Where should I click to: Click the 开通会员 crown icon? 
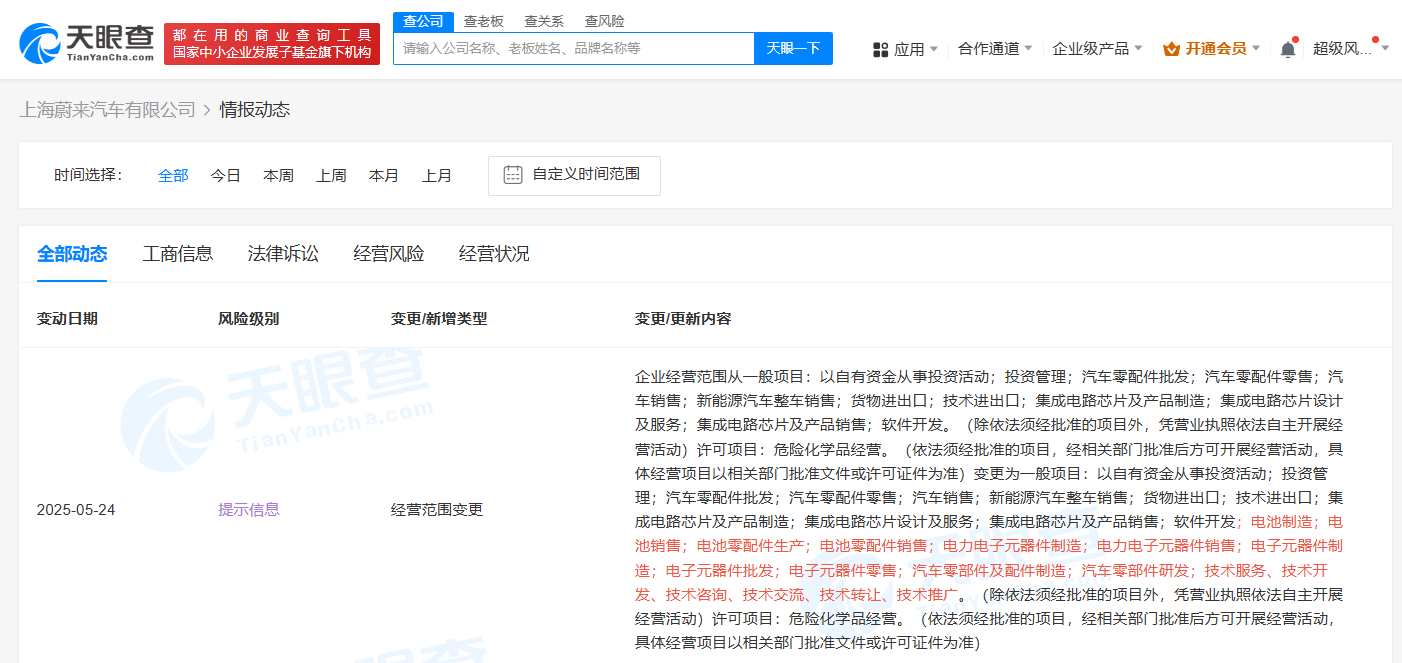pos(1172,49)
